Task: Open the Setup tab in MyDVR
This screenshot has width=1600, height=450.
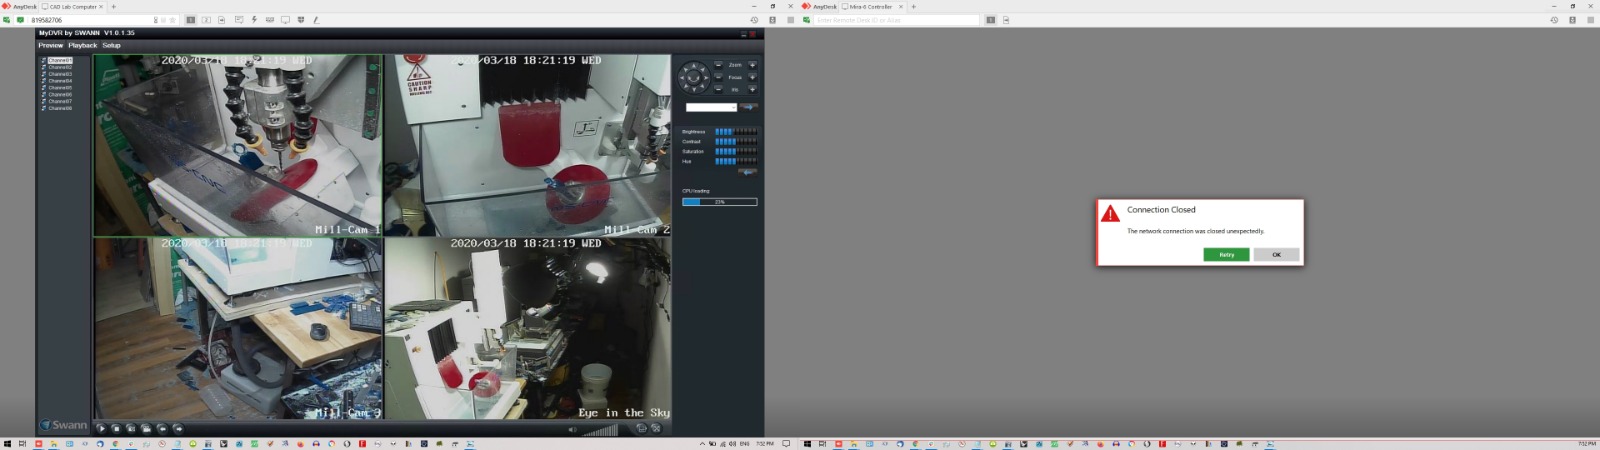Action: pyautogui.click(x=111, y=45)
